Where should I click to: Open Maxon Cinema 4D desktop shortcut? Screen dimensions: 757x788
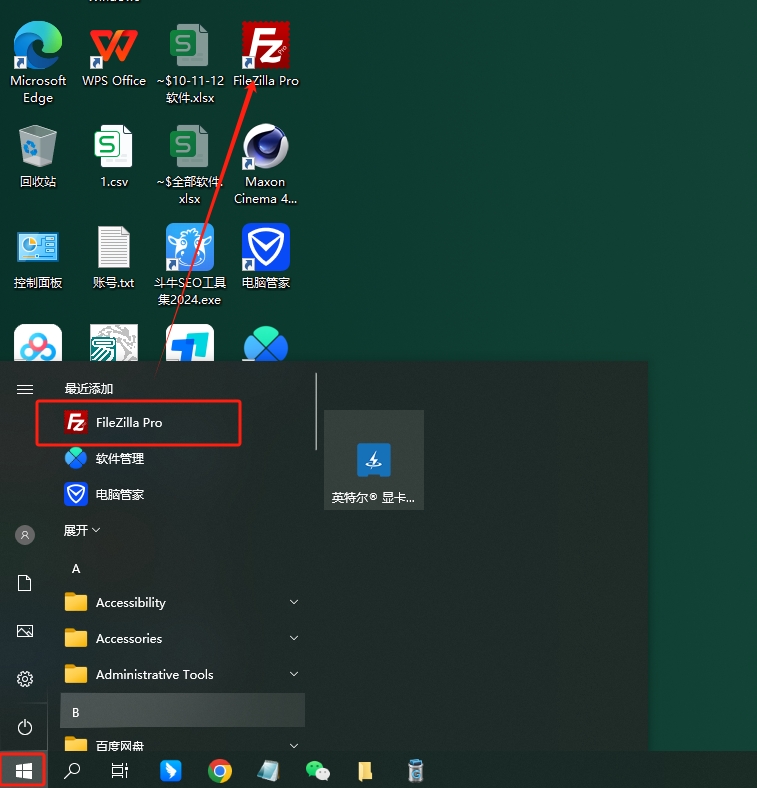pyautogui.click(x=265, y=164)
